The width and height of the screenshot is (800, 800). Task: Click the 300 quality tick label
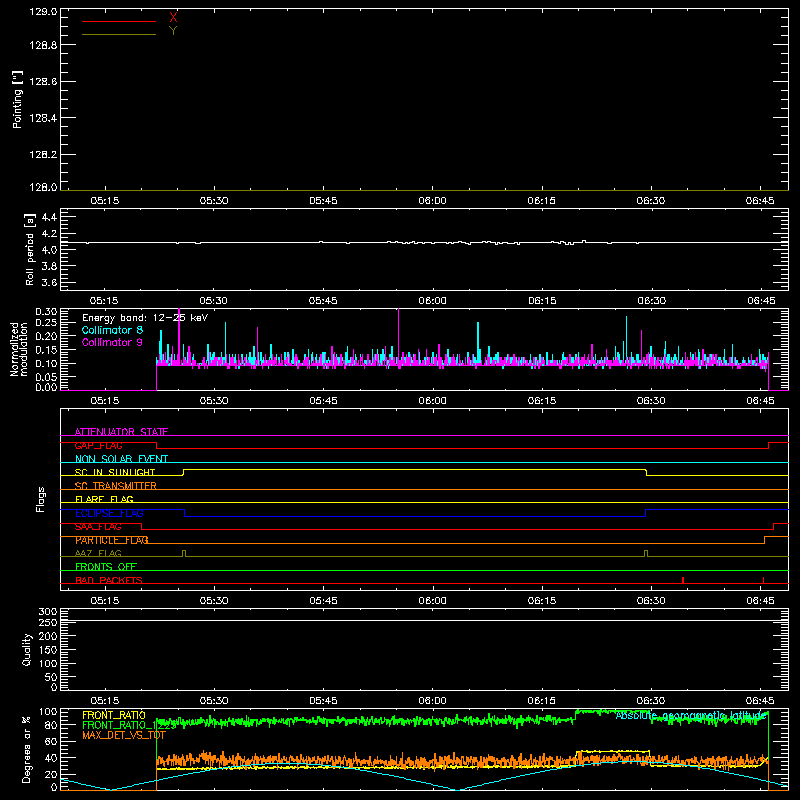[x=47, y=612]
